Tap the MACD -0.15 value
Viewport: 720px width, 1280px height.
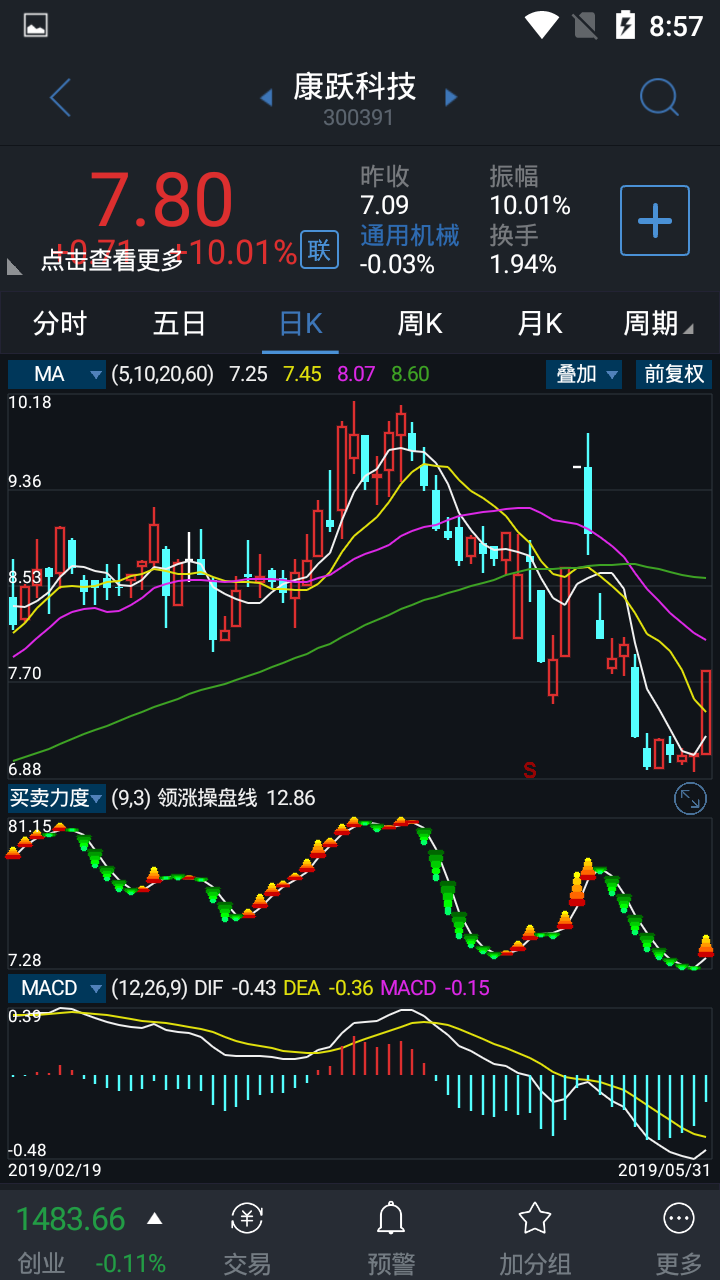tap(435, 988)
